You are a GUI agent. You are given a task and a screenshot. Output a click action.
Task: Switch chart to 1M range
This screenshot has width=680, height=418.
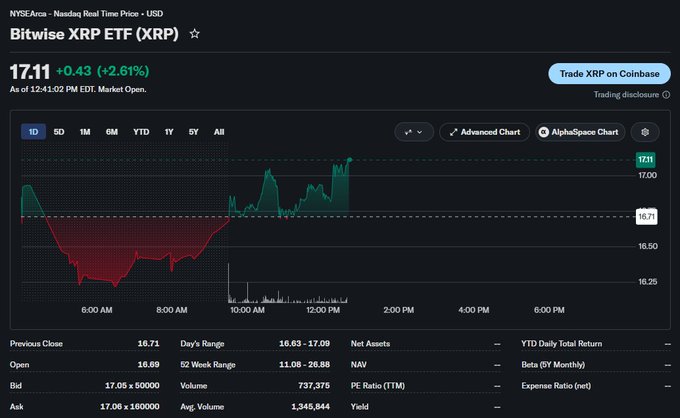coord(85,132)
